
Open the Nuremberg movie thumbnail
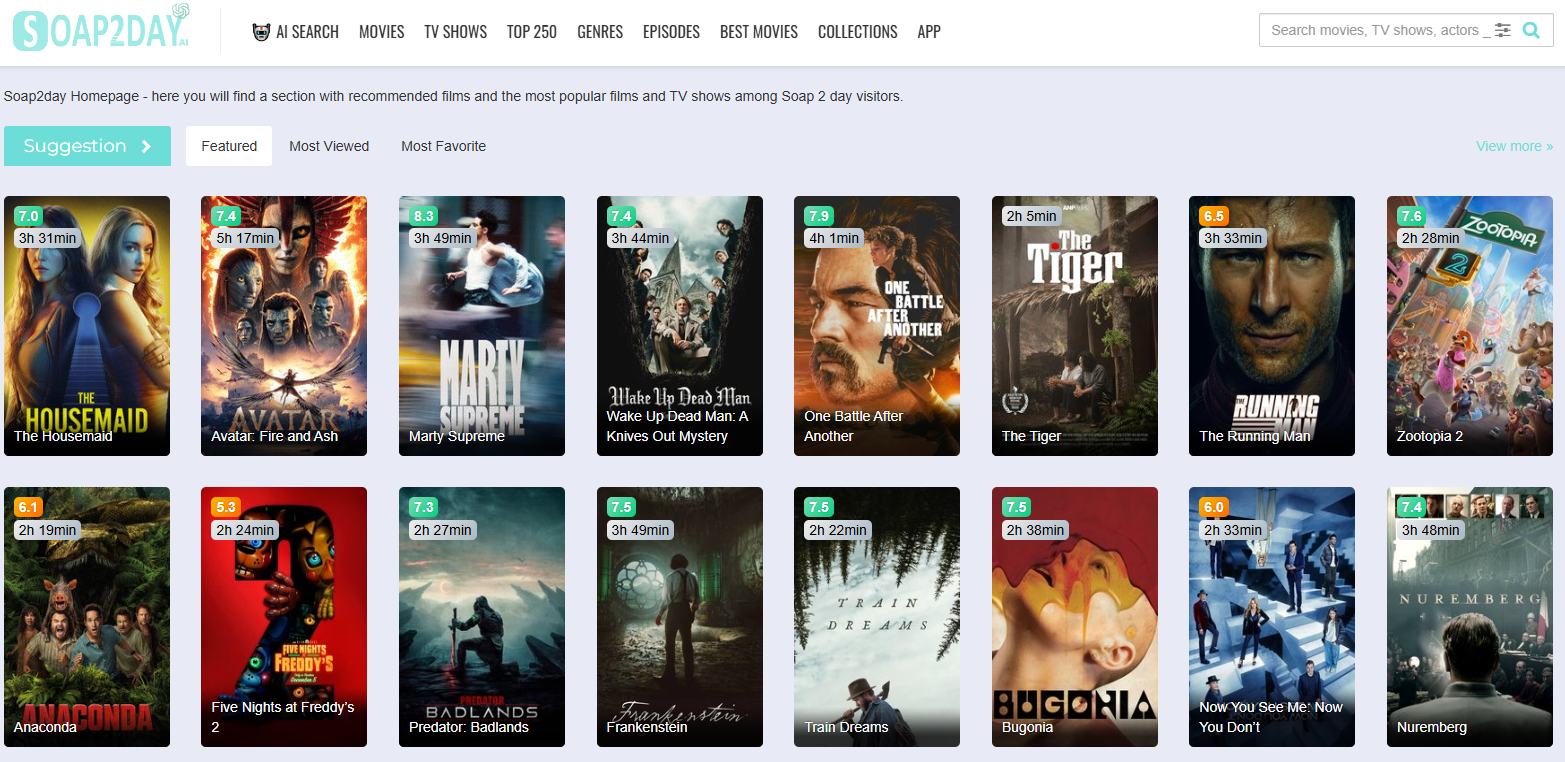tap(1469, 616)
